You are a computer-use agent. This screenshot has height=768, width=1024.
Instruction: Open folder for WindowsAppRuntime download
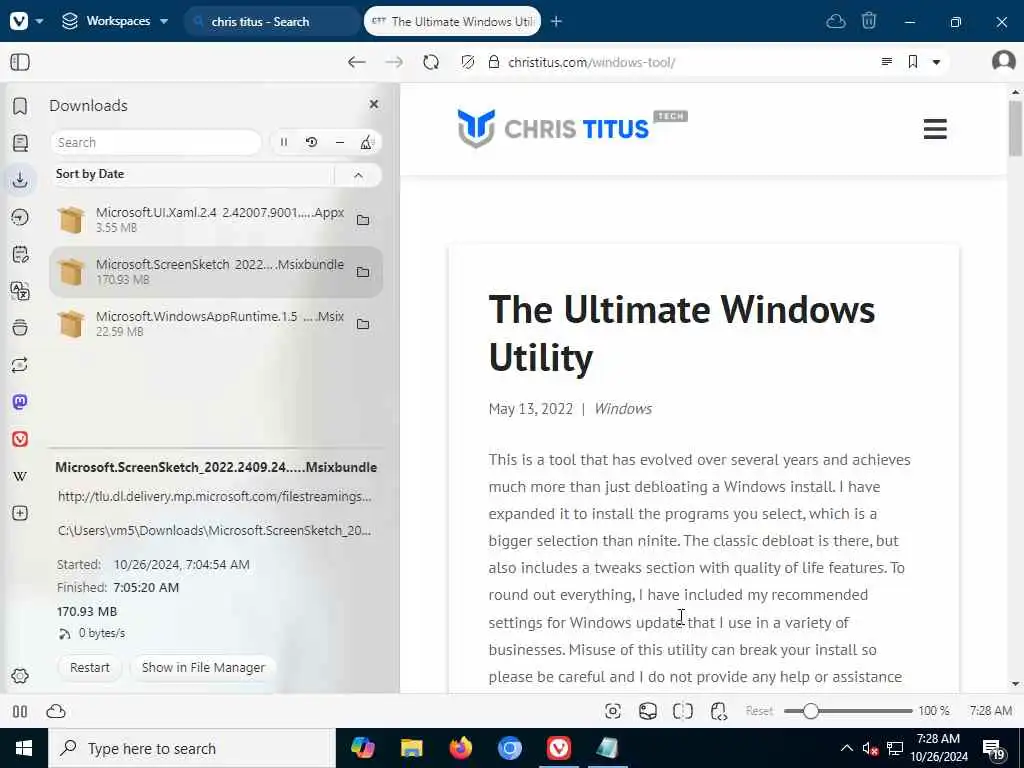[x=363, y=325]
